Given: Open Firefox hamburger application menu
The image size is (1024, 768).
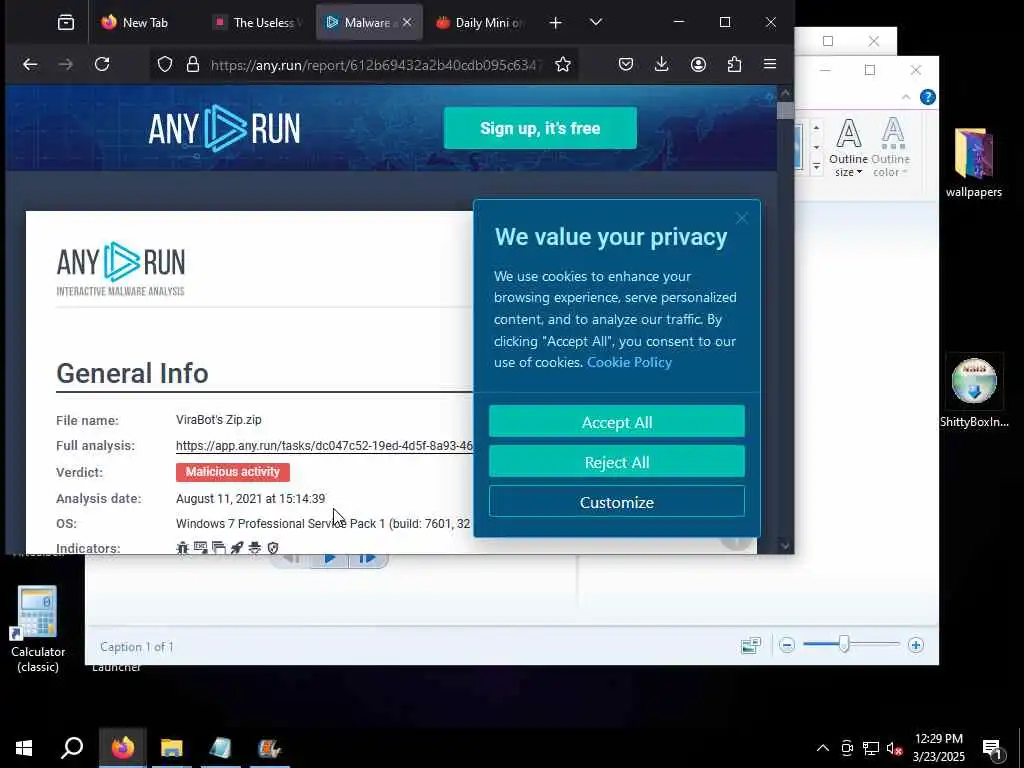Looking at the screenshot, I should coord(770,64).
